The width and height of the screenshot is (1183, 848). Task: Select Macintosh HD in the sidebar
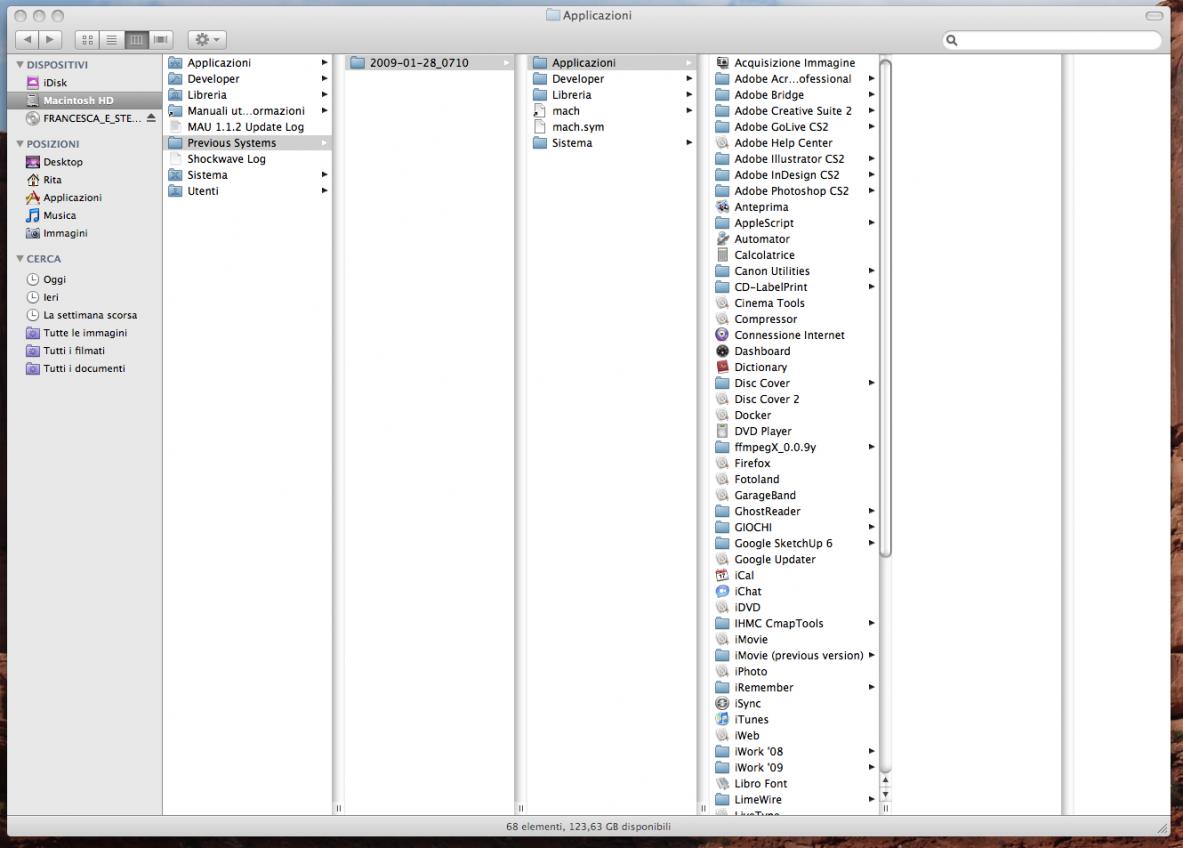click(84, 100)
